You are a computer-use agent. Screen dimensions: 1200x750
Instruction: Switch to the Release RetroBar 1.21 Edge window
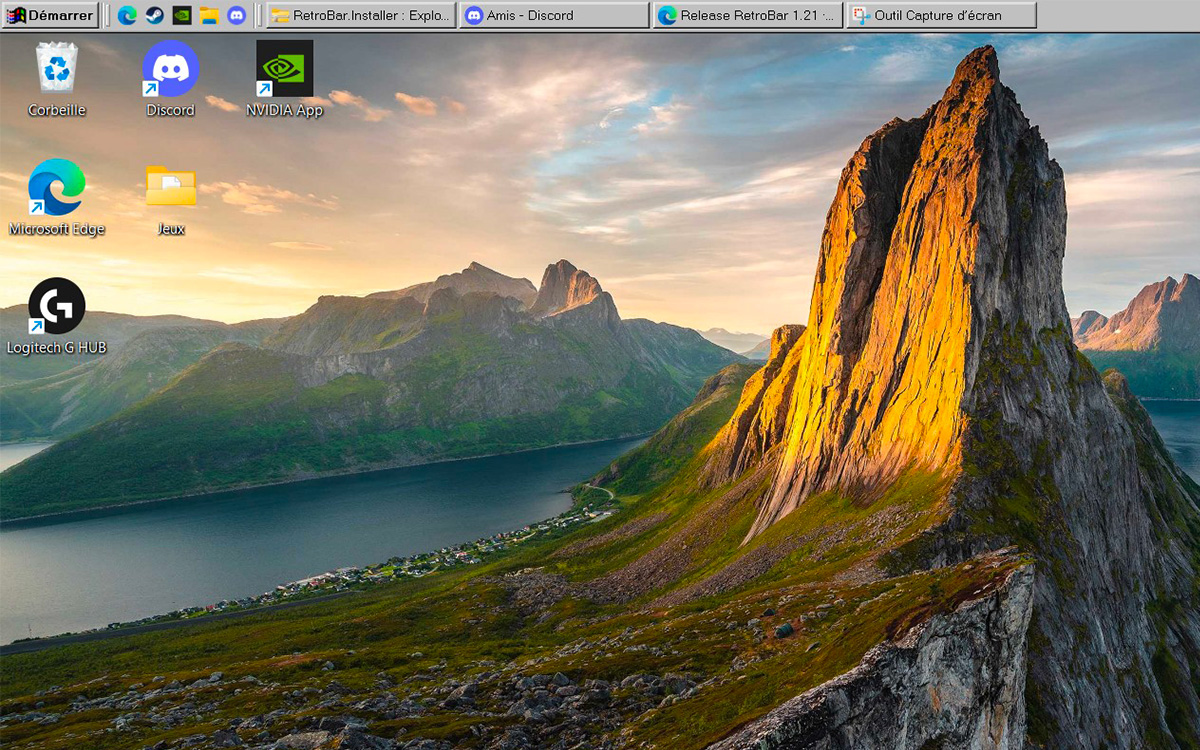click(x=747, y=14)
